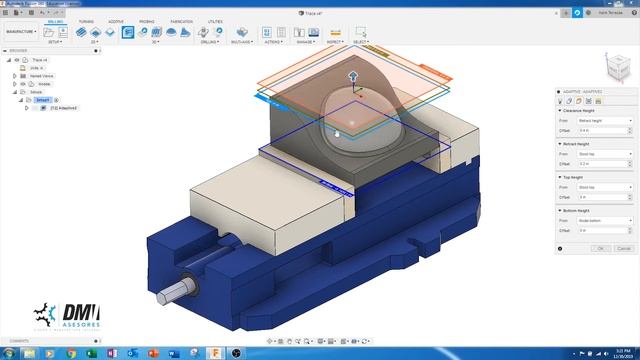Open the Linking tab icon in Adaptive dialog

598,101
